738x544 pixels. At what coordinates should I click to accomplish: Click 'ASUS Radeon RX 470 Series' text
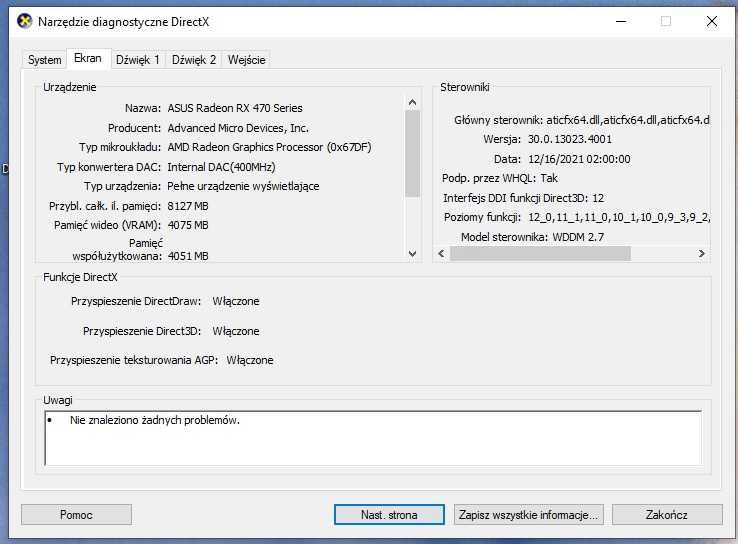pos(235,108)
